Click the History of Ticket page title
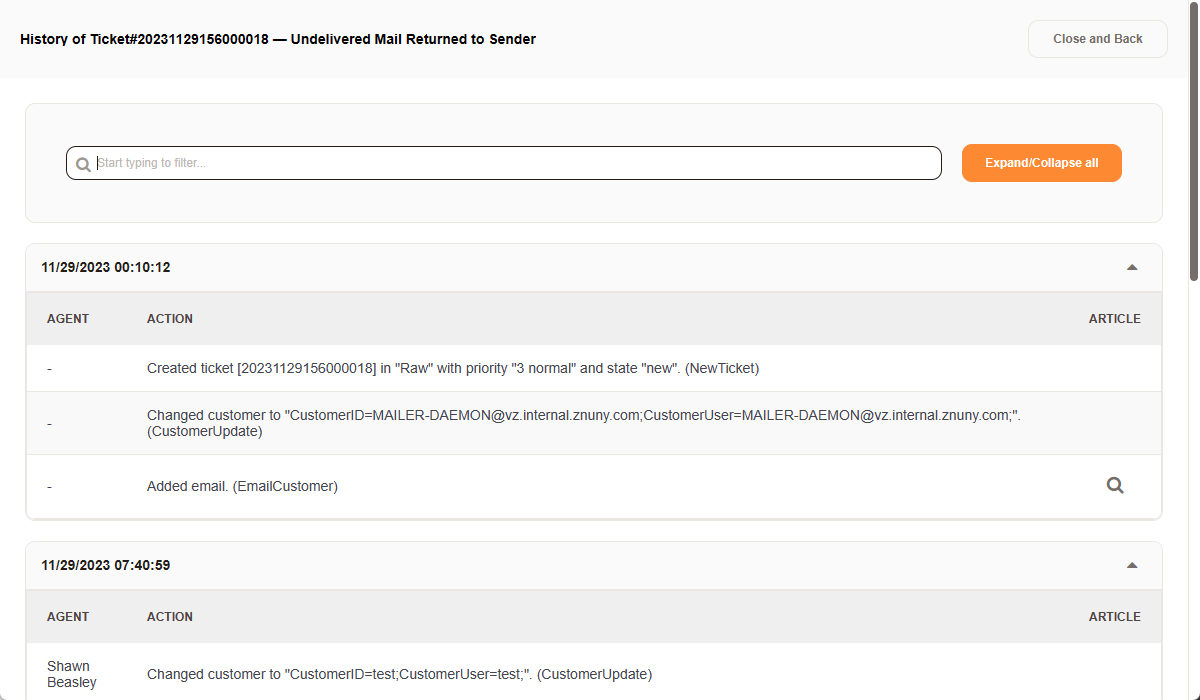 point(278,40)
